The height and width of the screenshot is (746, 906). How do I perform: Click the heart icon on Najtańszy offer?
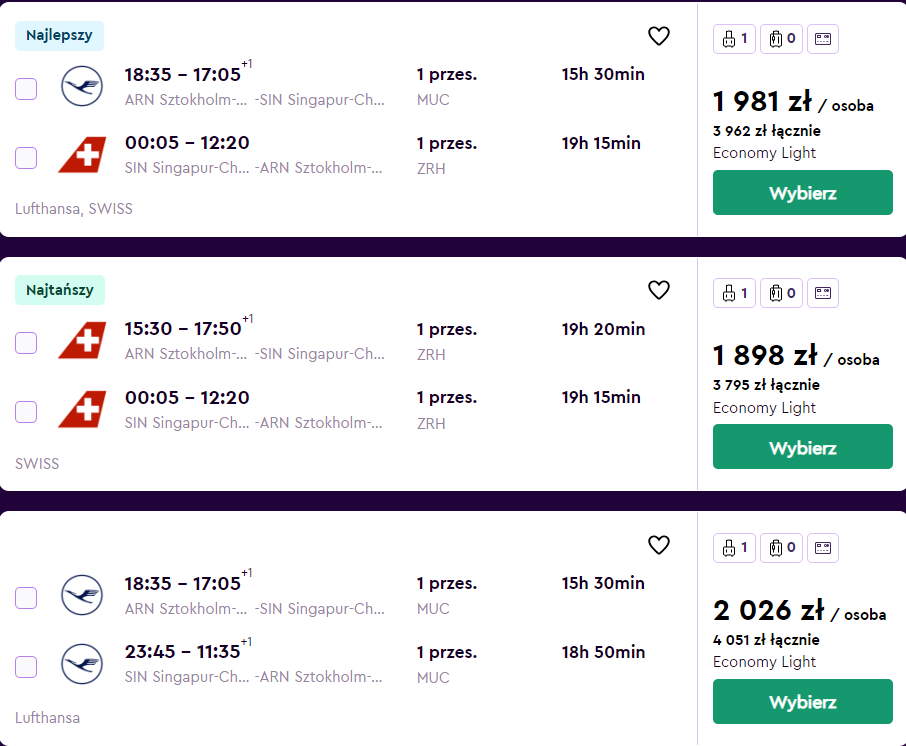pyautogui.click(x=659, y=290)
